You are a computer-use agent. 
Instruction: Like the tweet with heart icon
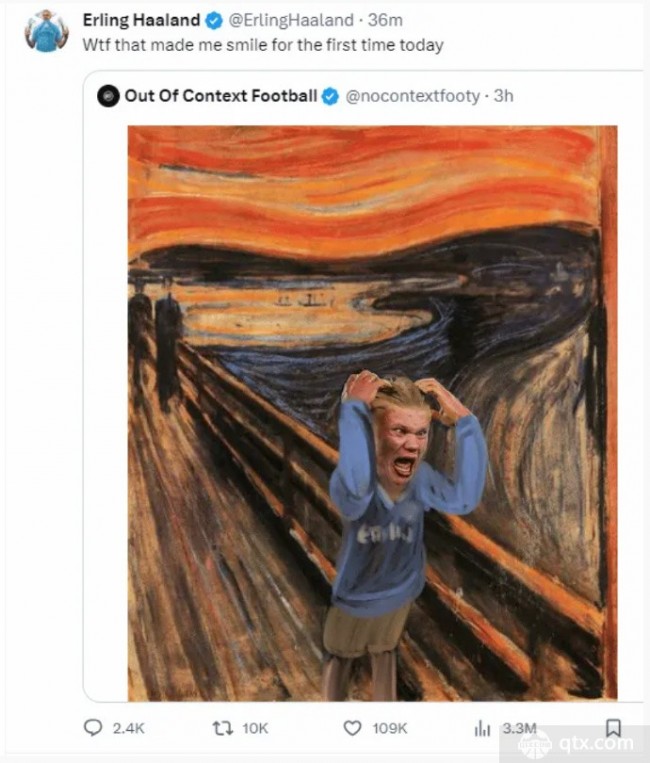(x=352, y=728)
